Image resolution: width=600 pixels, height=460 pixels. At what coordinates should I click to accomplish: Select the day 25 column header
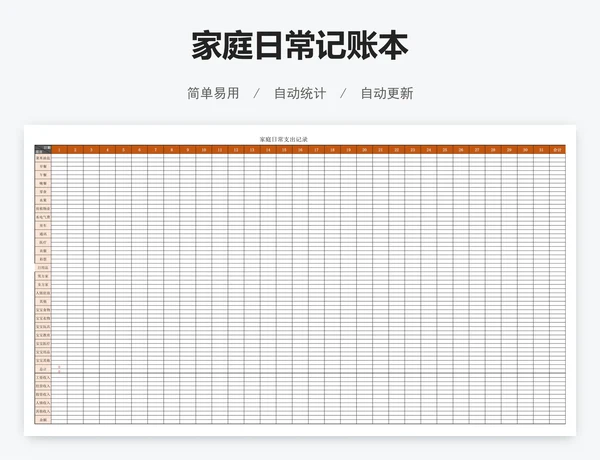(445, 150)
